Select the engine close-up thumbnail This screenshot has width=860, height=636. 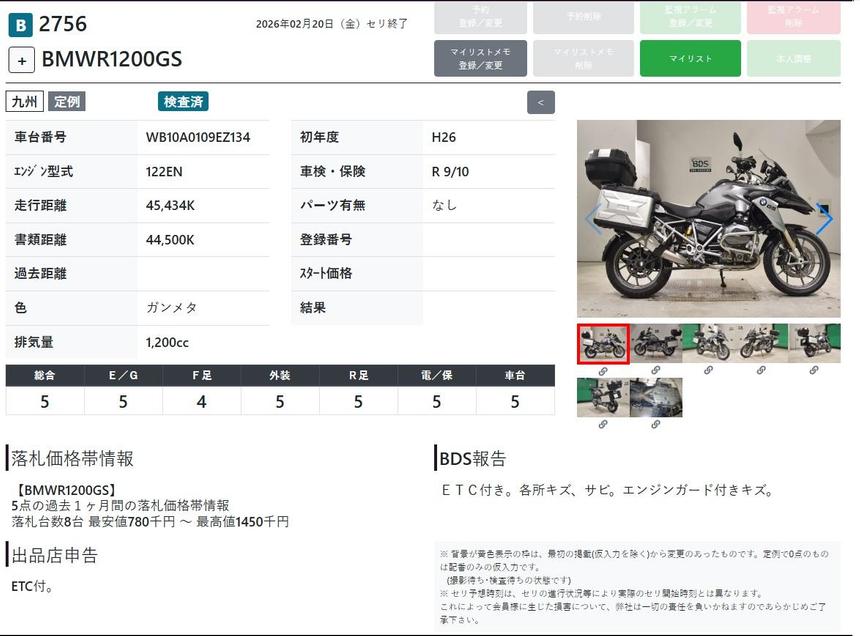tap(656, 397)
